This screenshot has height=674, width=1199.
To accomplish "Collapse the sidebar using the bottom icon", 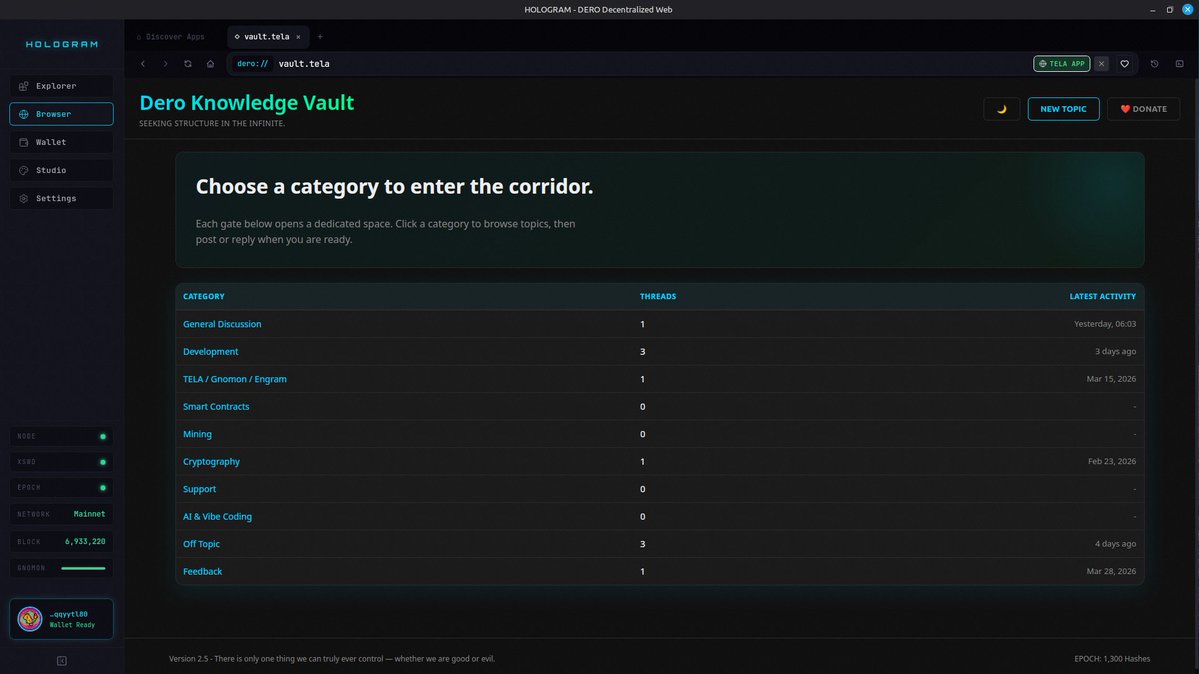I will pyautogui.click(x=61, y=660).
